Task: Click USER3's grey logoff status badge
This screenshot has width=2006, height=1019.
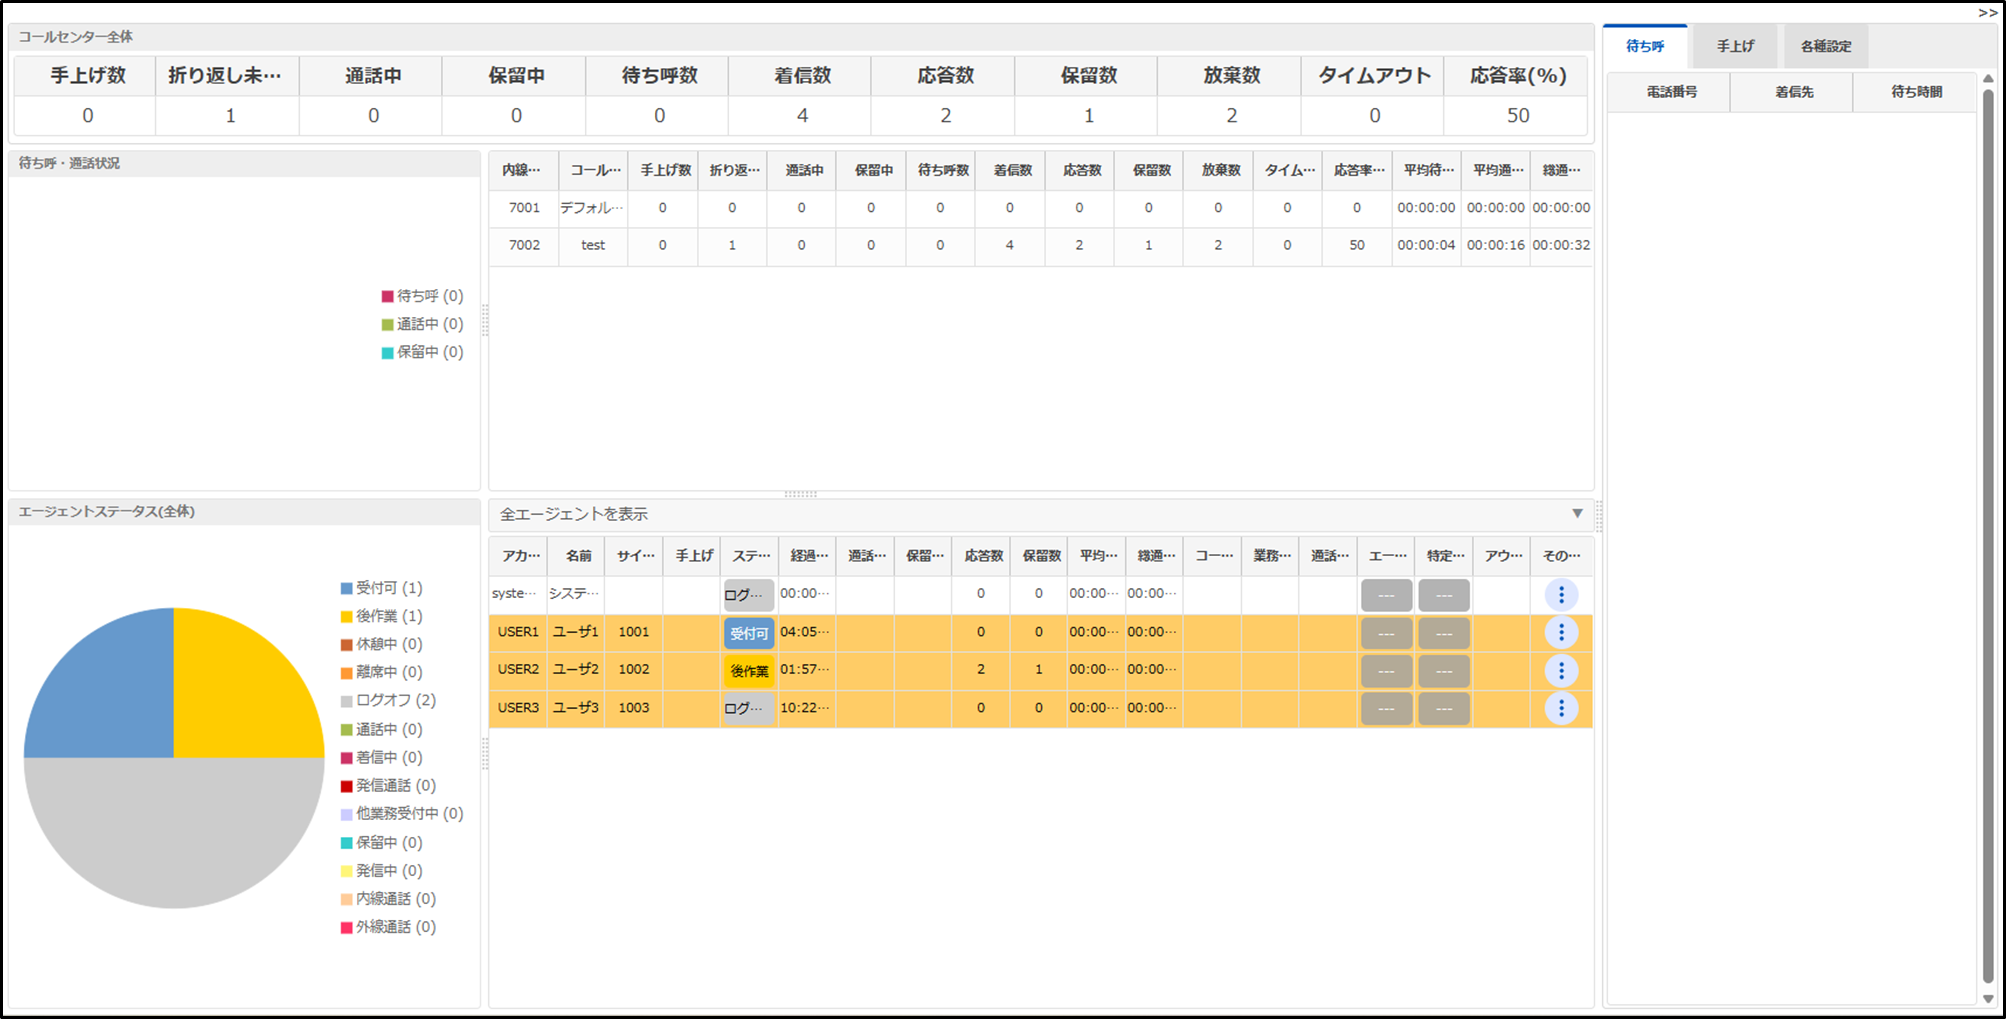Action: tap(748, 708)
